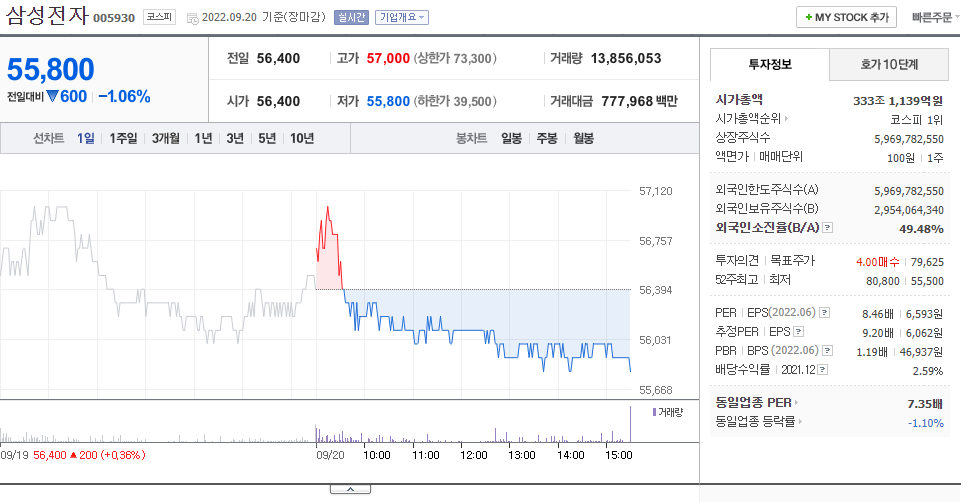Click the 거래대금 value 777,968 백만

click(639, 101)
